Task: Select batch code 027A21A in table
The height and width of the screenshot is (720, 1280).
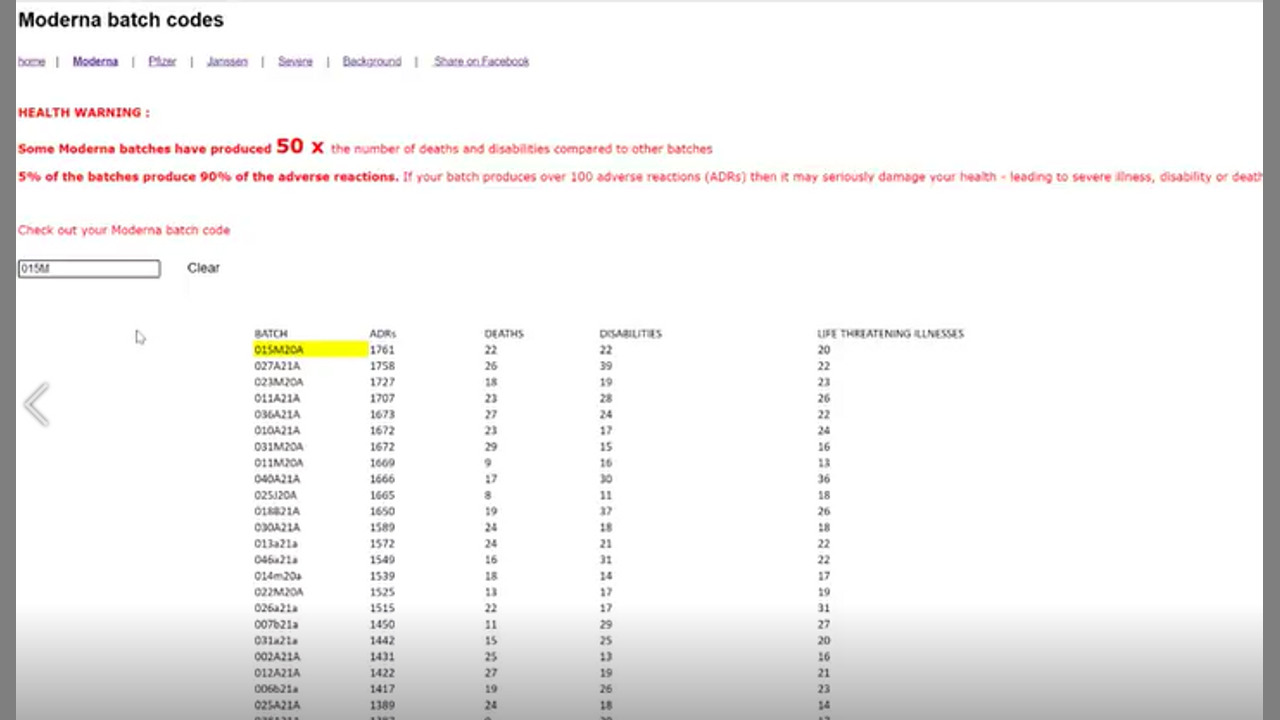Action: tap(277, 366)
